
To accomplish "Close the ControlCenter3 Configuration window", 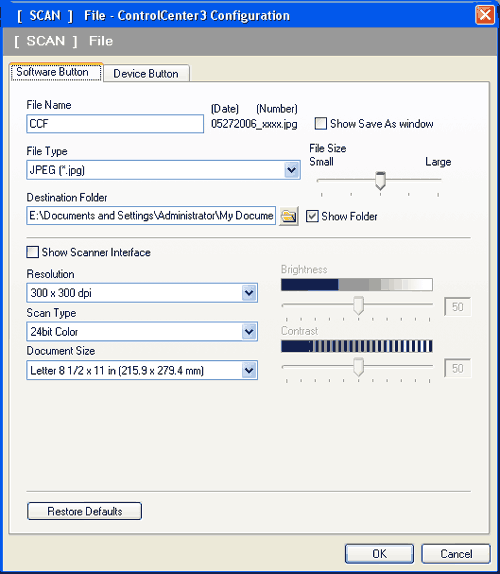I will tap(485, 15).
